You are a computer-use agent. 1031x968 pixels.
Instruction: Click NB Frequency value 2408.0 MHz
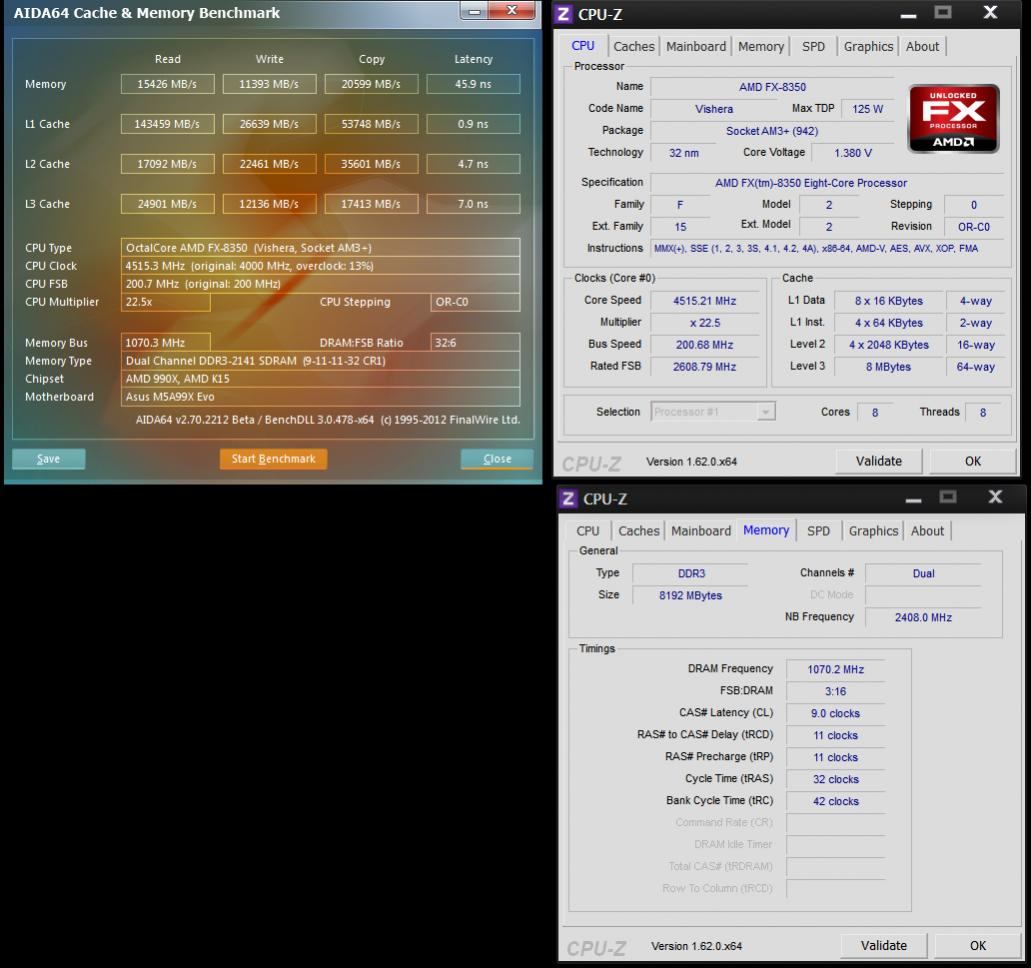(923, 617)
